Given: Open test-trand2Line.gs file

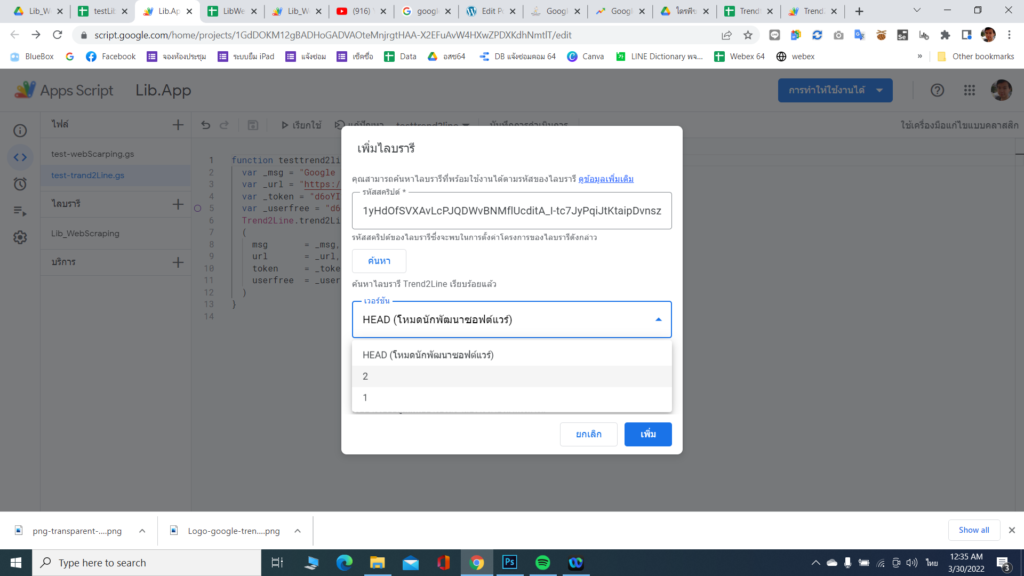Looking at the screenshot, I should [x=88, y=175].
